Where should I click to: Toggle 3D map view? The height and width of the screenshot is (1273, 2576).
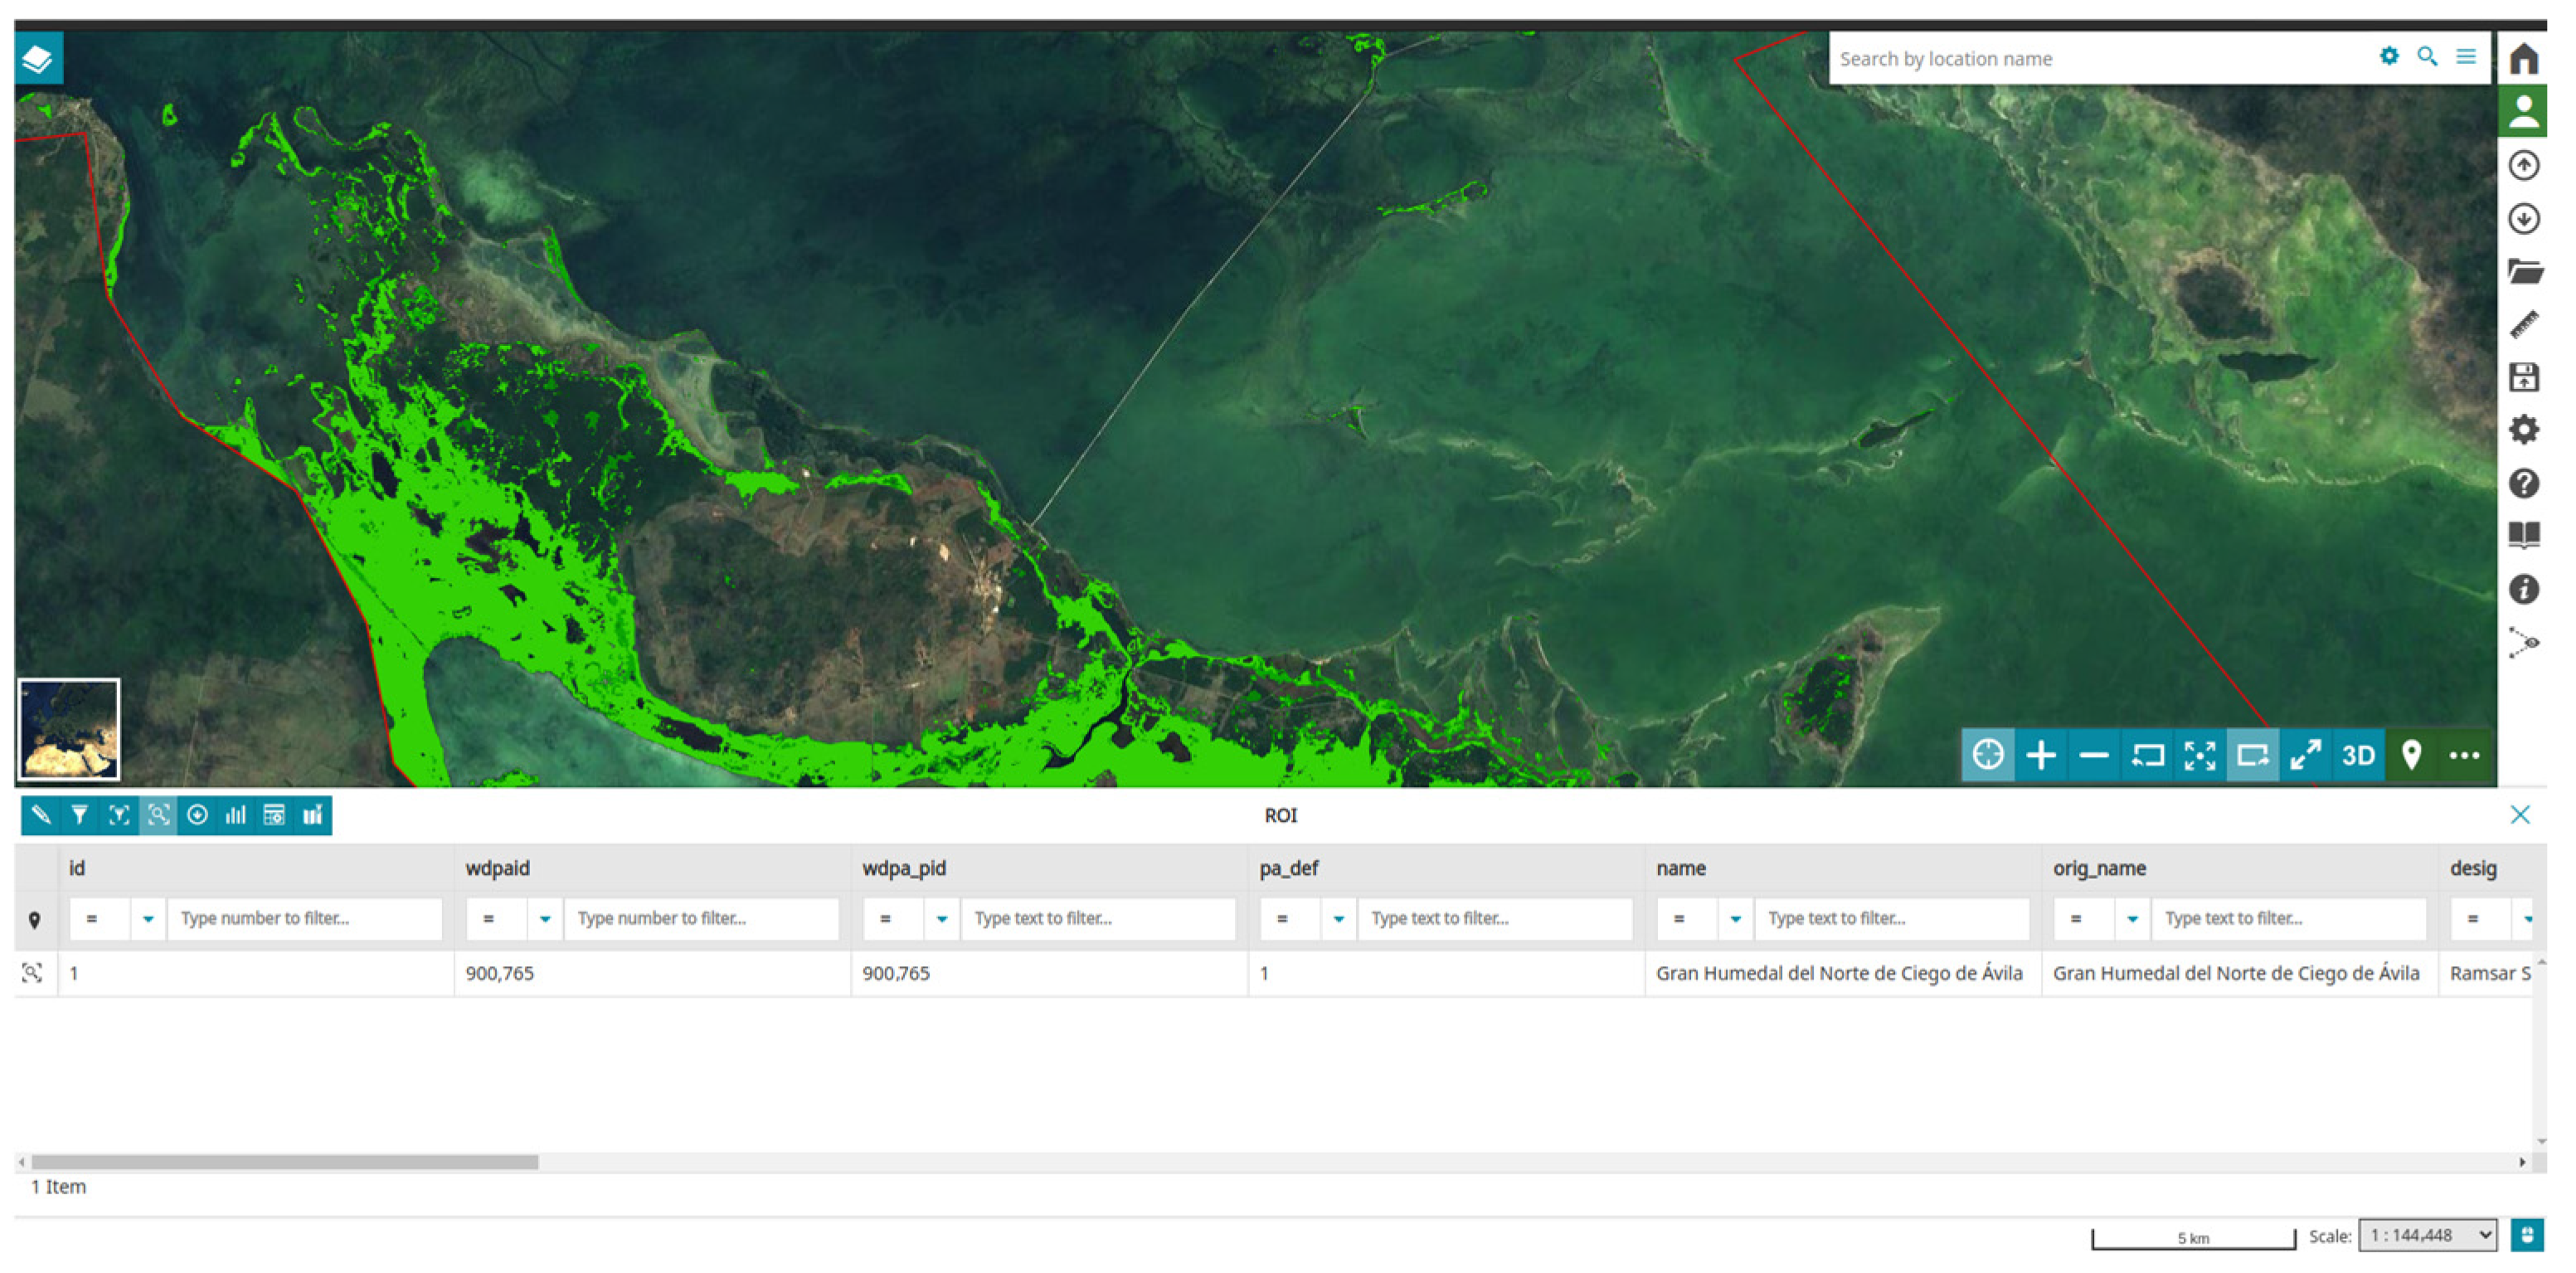point(2357,755)
